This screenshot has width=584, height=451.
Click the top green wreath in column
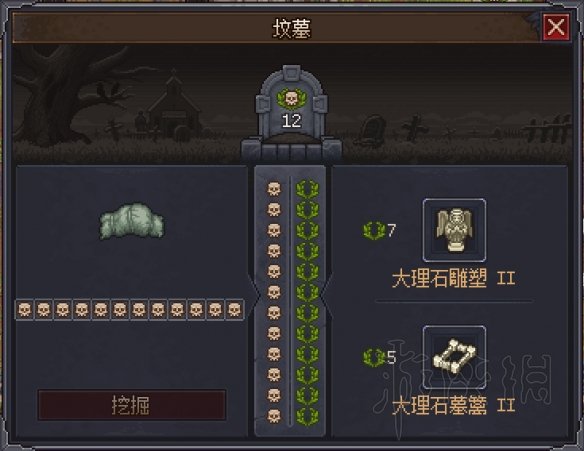308,189
